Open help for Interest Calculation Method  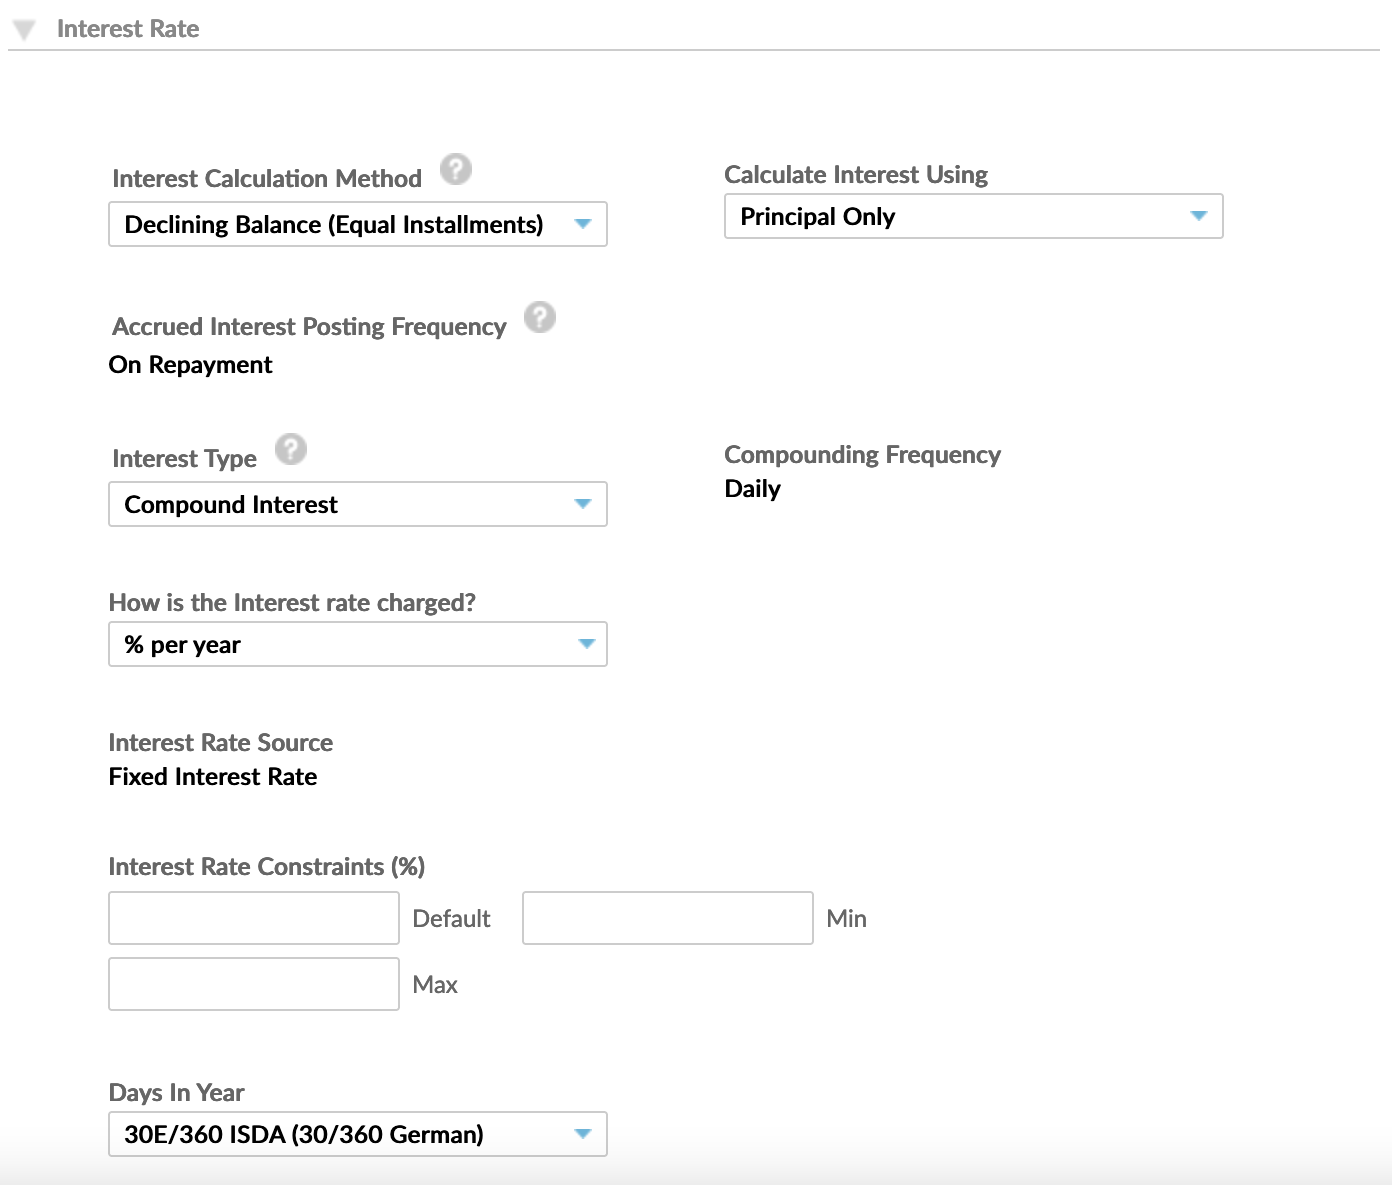(456, 170)
